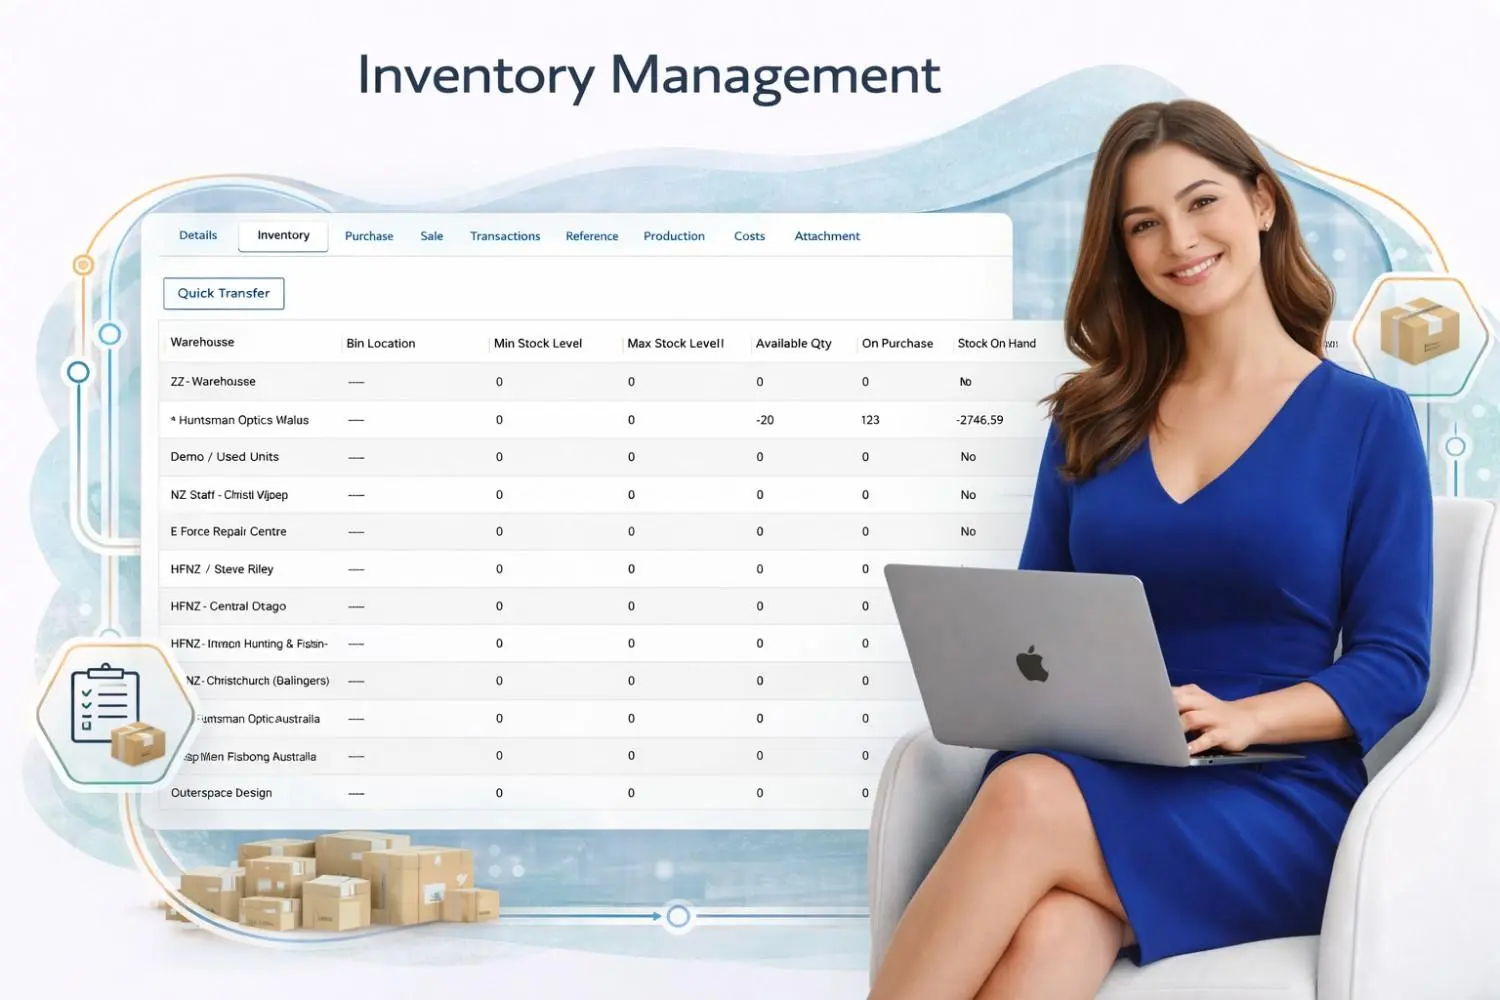Open the Transactions tab
The image size is (1500, 1000).
505,235
